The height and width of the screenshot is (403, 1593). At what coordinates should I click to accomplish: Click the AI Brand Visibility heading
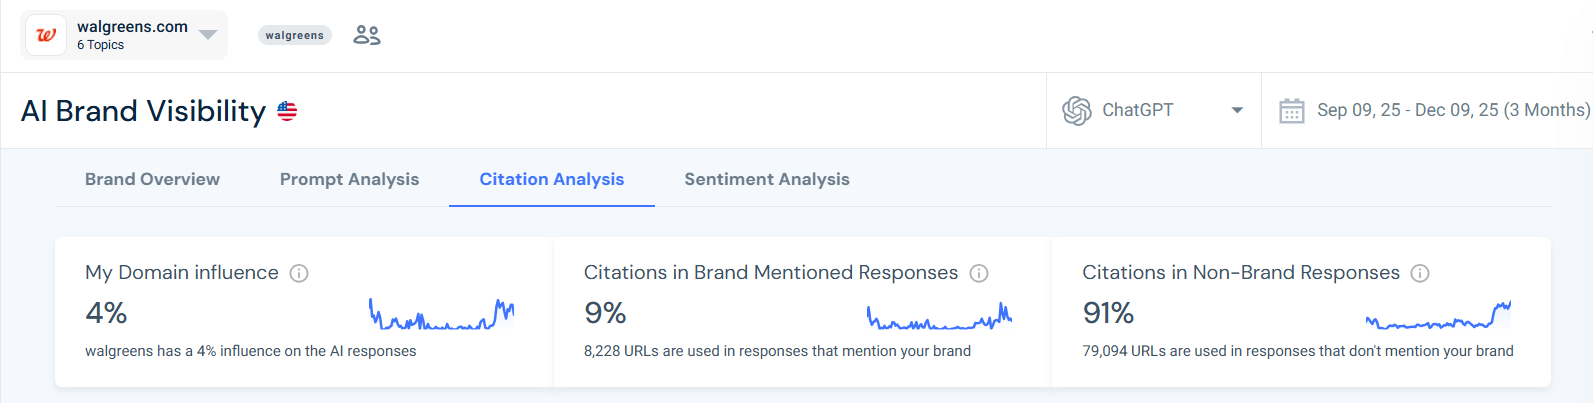[x=143, y=111]
